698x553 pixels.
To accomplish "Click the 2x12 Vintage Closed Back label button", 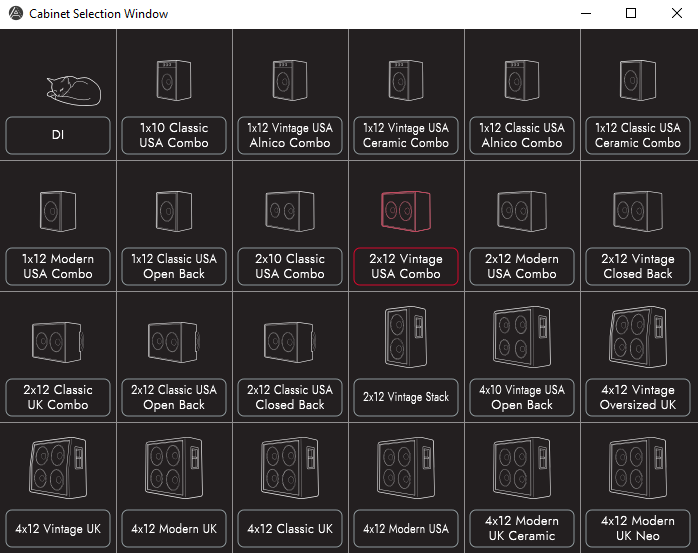I will 638,266.
